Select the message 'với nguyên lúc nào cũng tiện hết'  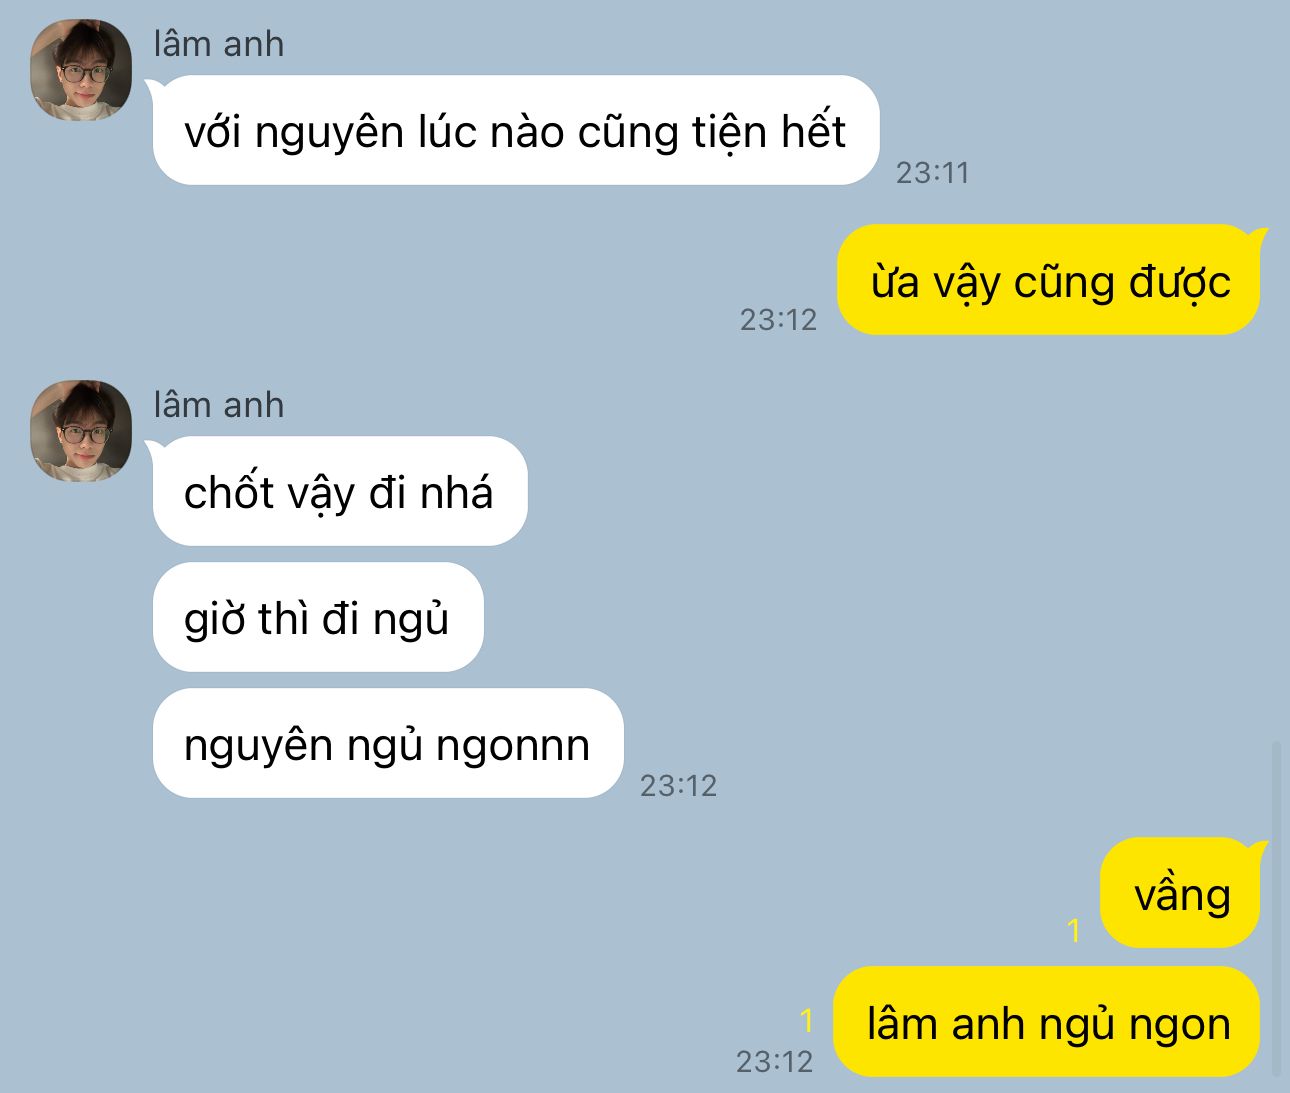click(x=515, y=131)
